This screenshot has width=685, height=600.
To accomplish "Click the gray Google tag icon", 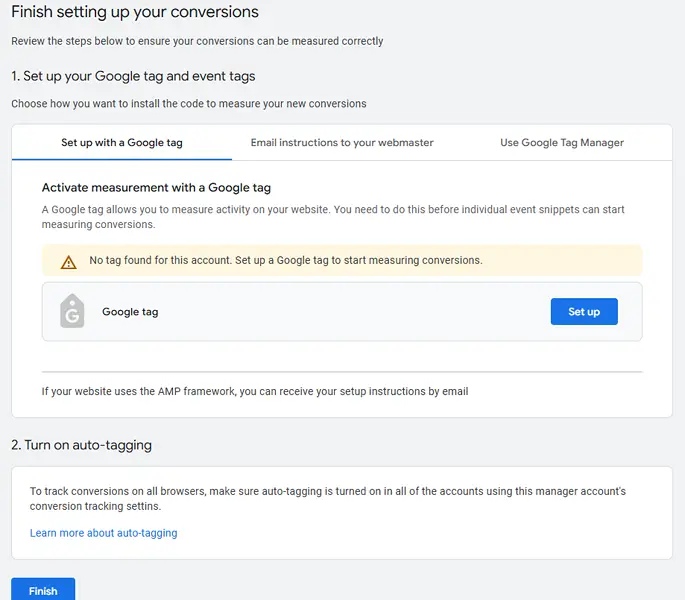I will pyautogui.click(x=72, y=311).
